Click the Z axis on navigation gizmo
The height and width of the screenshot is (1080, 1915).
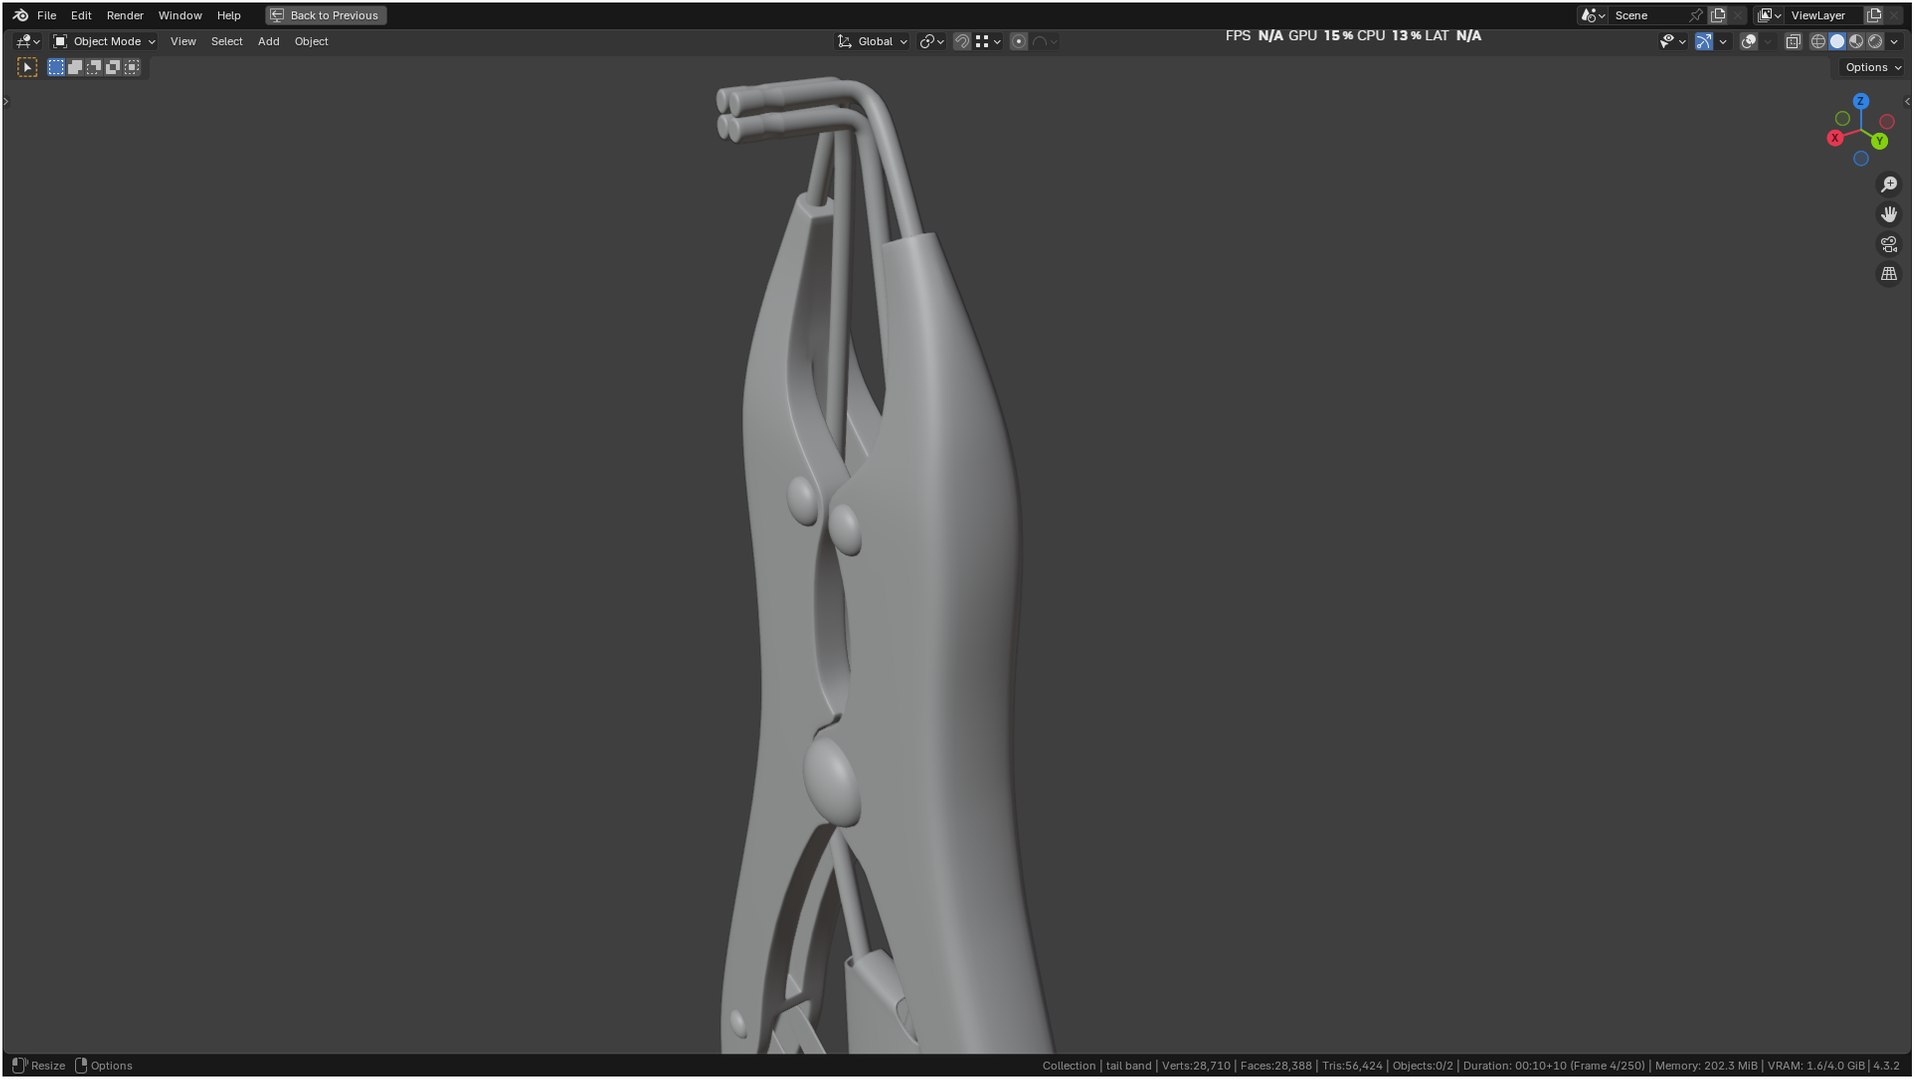pos(1861,101)
